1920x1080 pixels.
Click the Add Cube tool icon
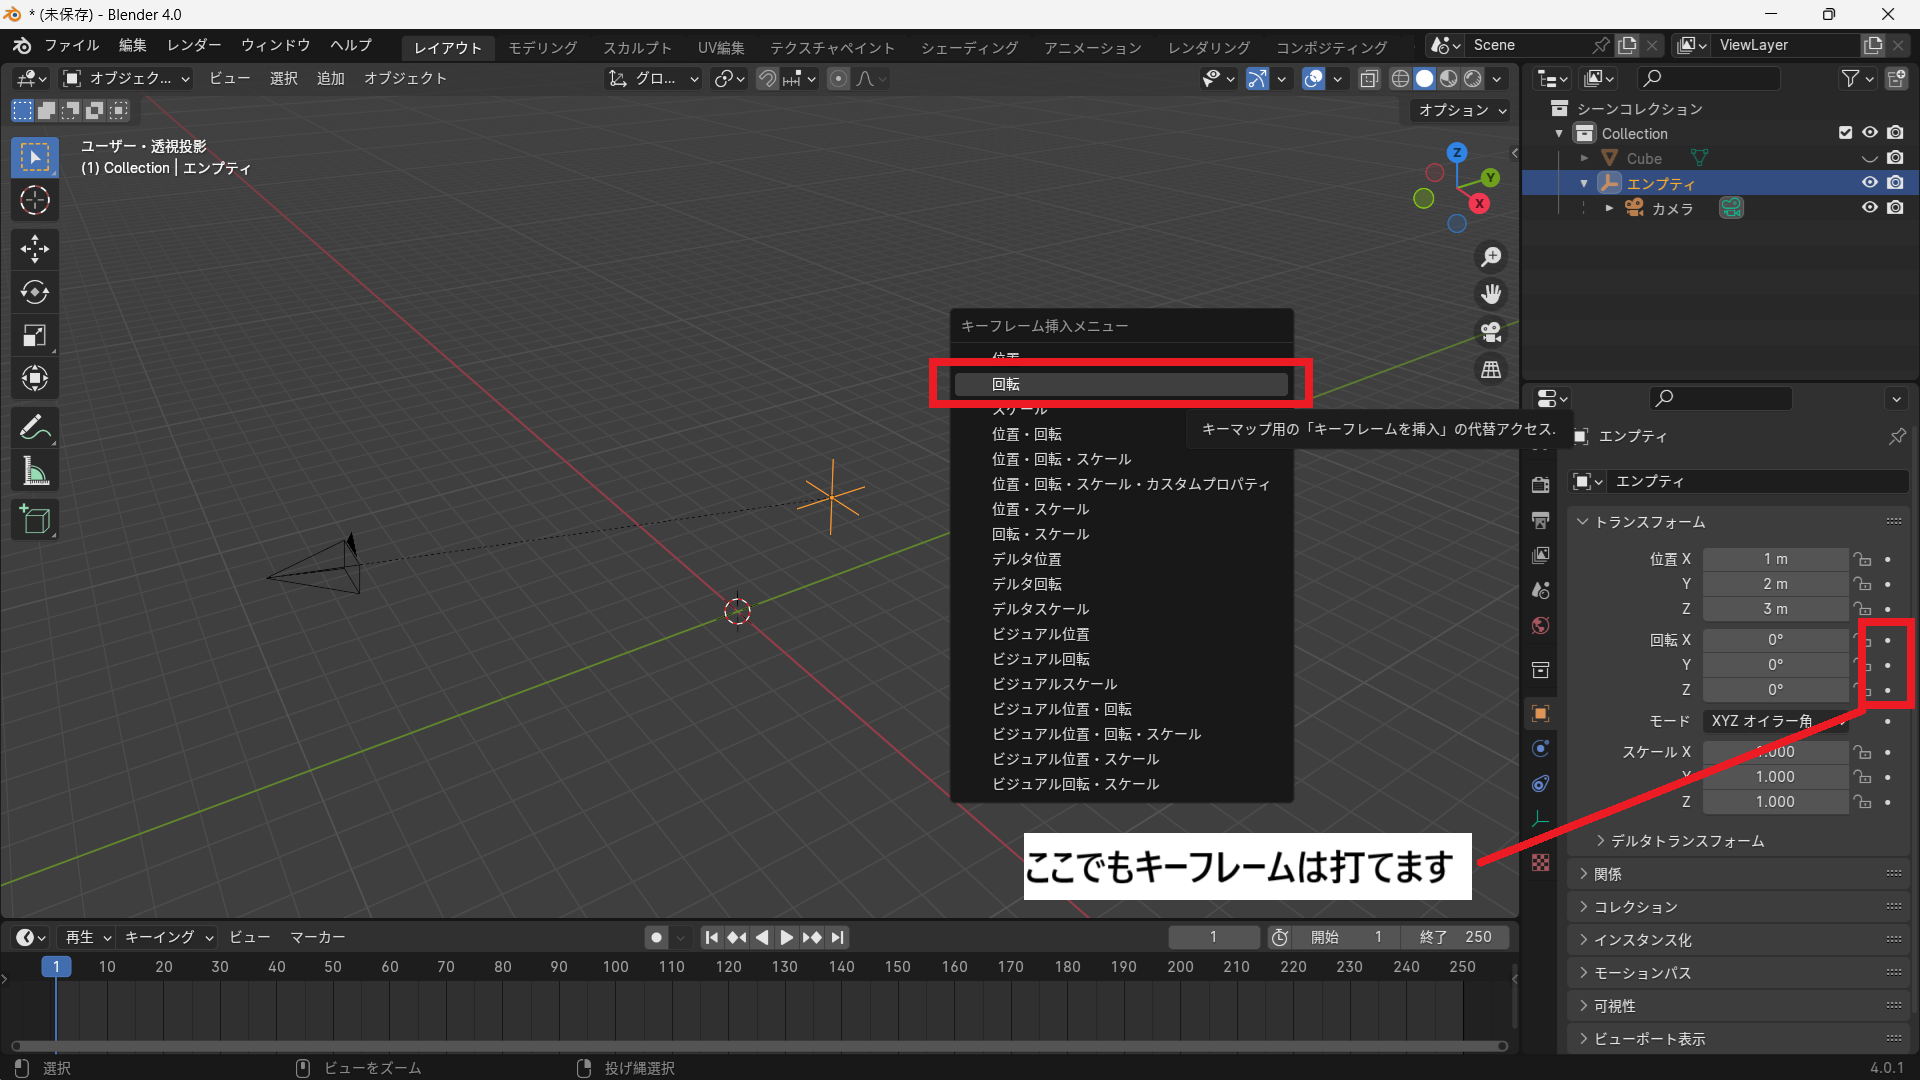(35, 519)
